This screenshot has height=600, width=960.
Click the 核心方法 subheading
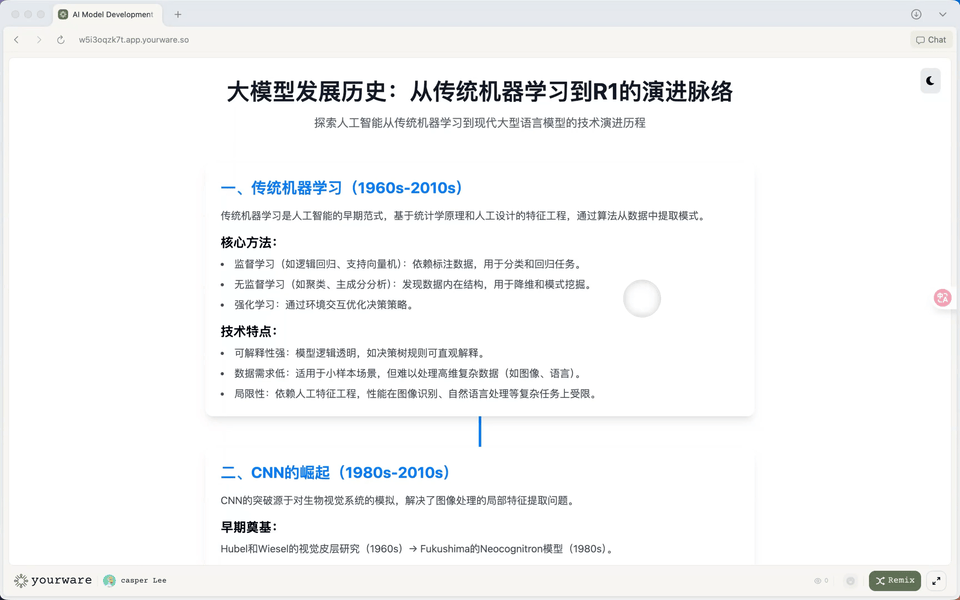[249, 242]
